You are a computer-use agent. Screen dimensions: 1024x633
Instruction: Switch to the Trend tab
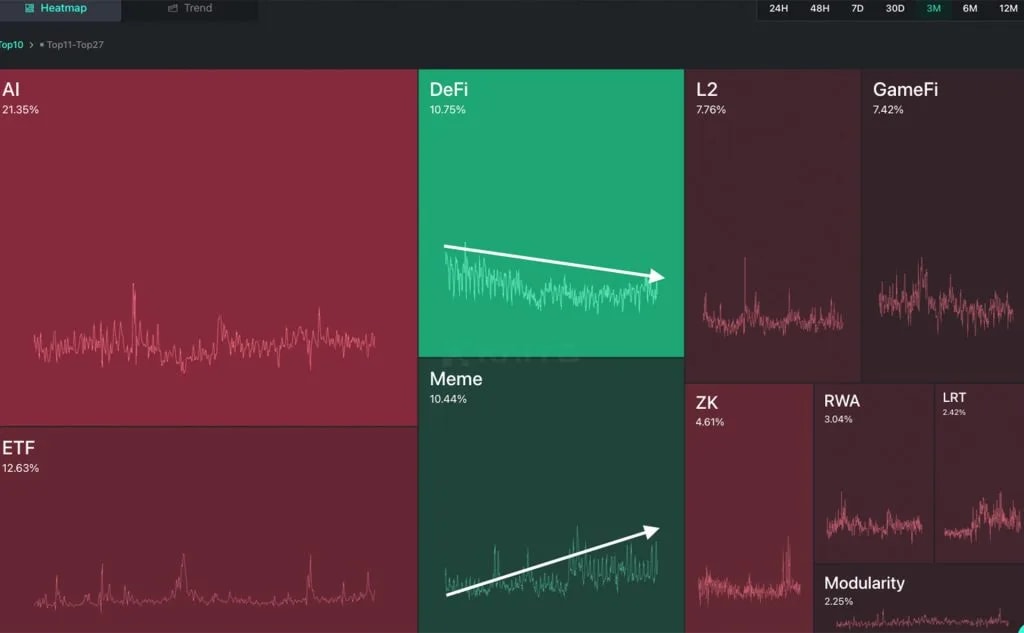[x=192, y=8]
